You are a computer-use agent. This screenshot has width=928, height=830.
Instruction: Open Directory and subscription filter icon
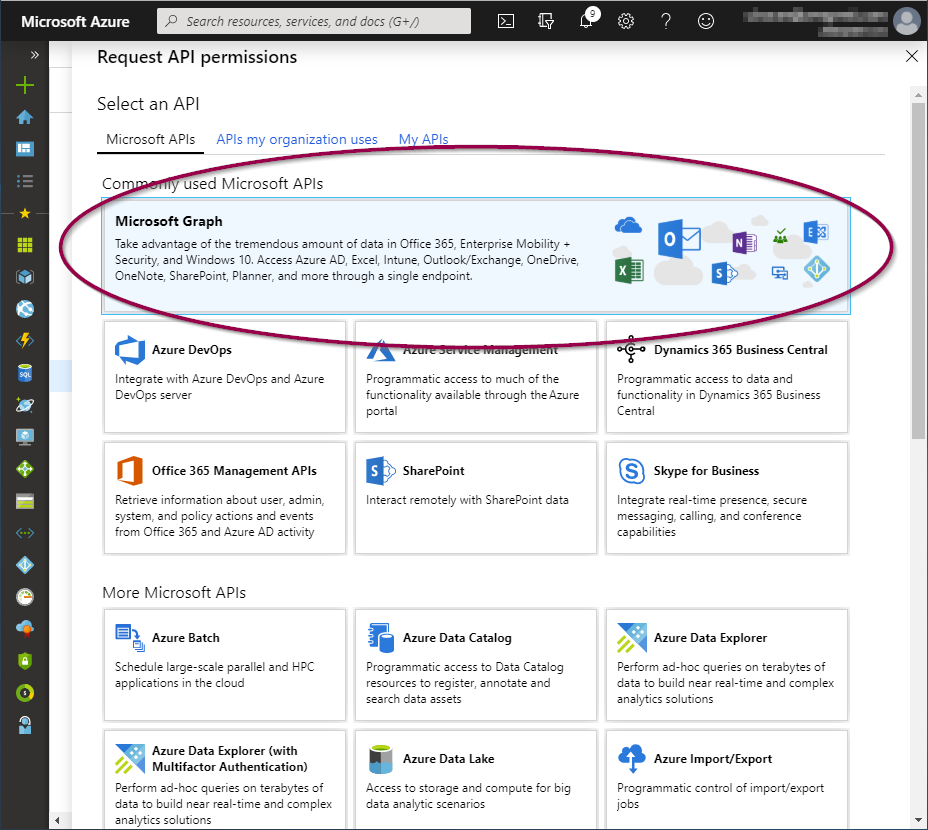tap(546, 21)
